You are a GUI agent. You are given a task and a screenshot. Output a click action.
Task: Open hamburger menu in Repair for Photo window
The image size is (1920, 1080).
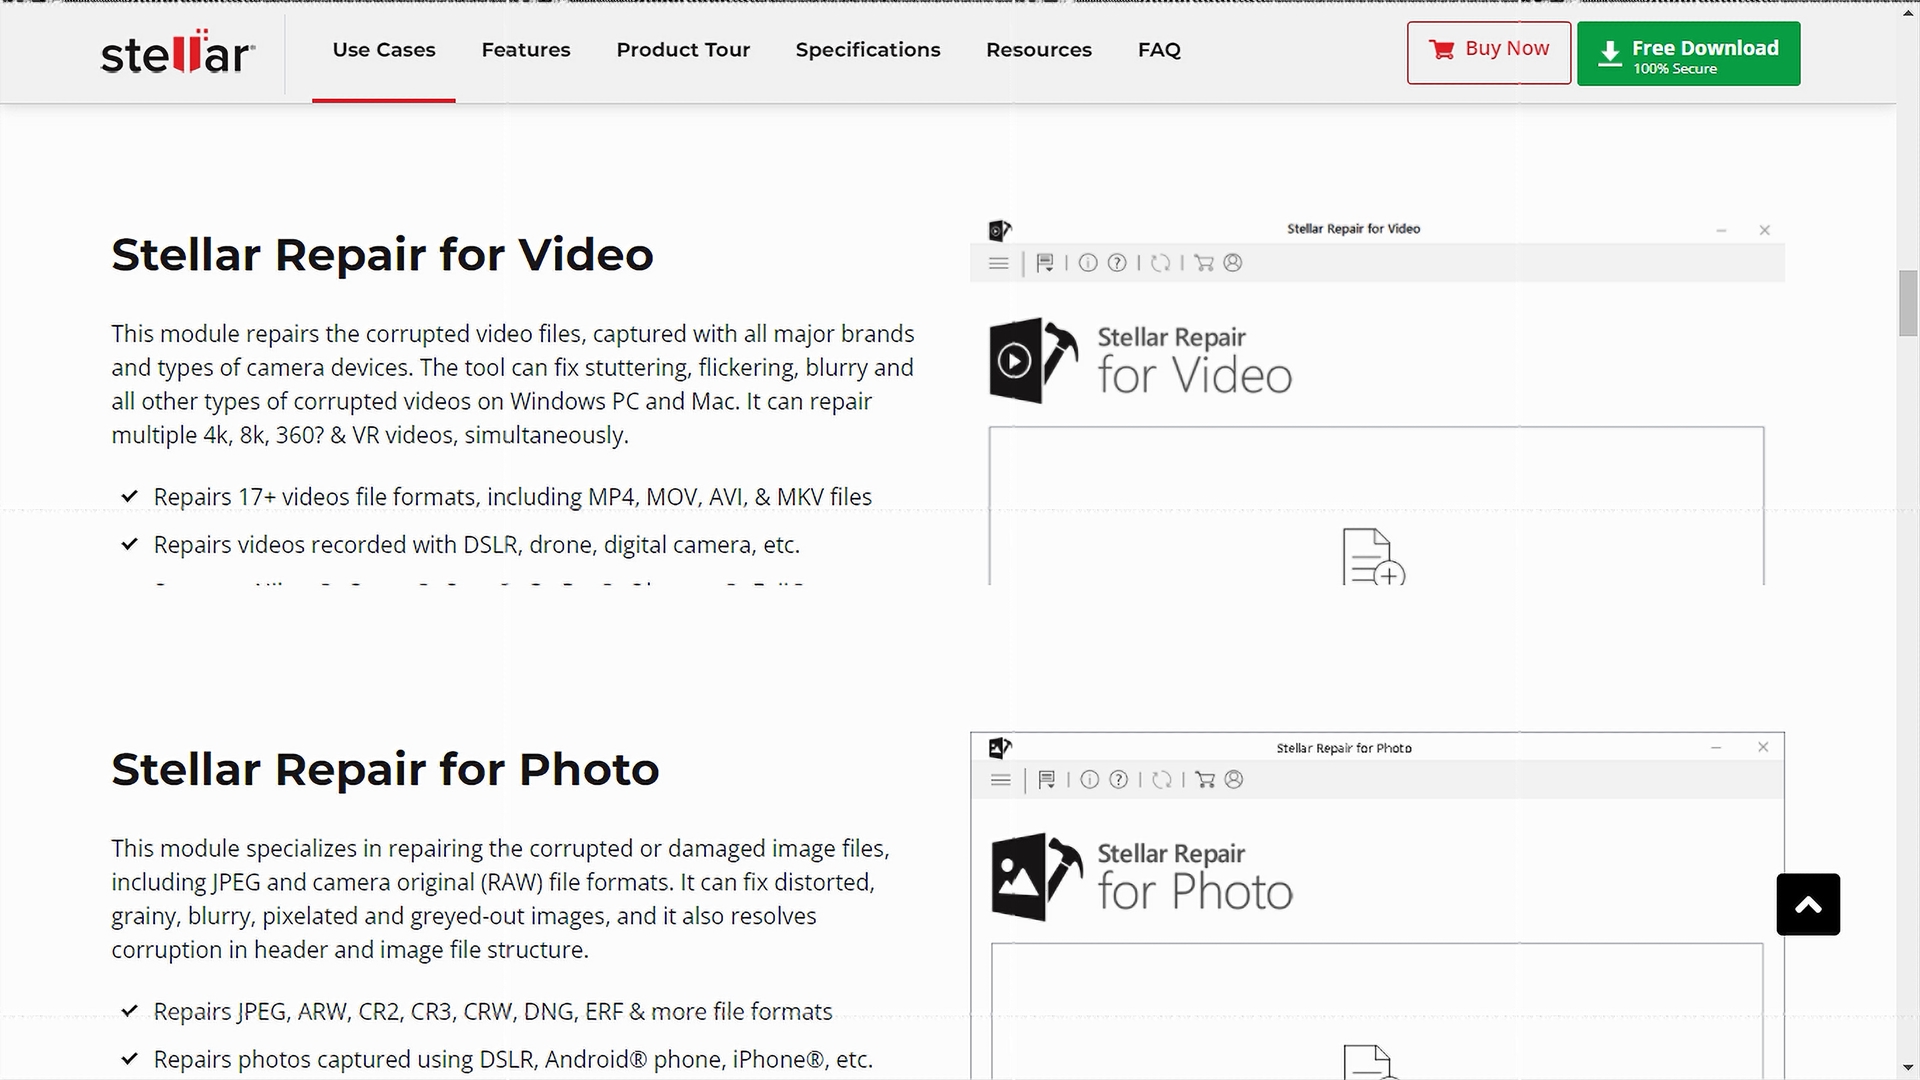(1000, 780)
